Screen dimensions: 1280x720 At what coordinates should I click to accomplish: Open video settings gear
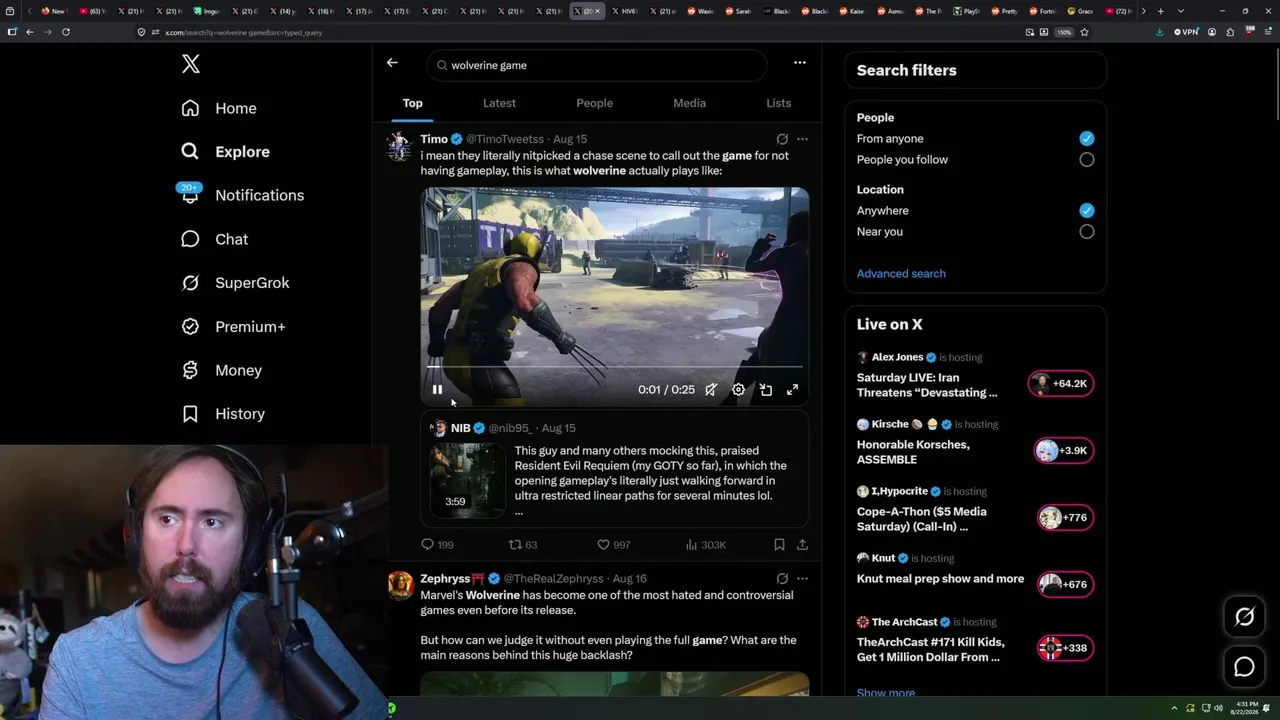(x=738, y=390)
